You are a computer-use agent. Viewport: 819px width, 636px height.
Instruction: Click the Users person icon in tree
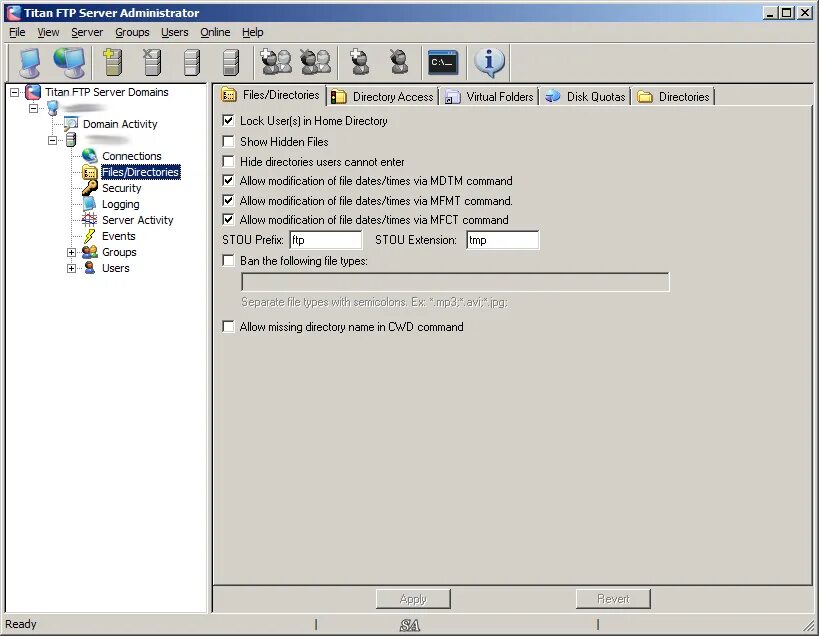click(x=90, y=268)
